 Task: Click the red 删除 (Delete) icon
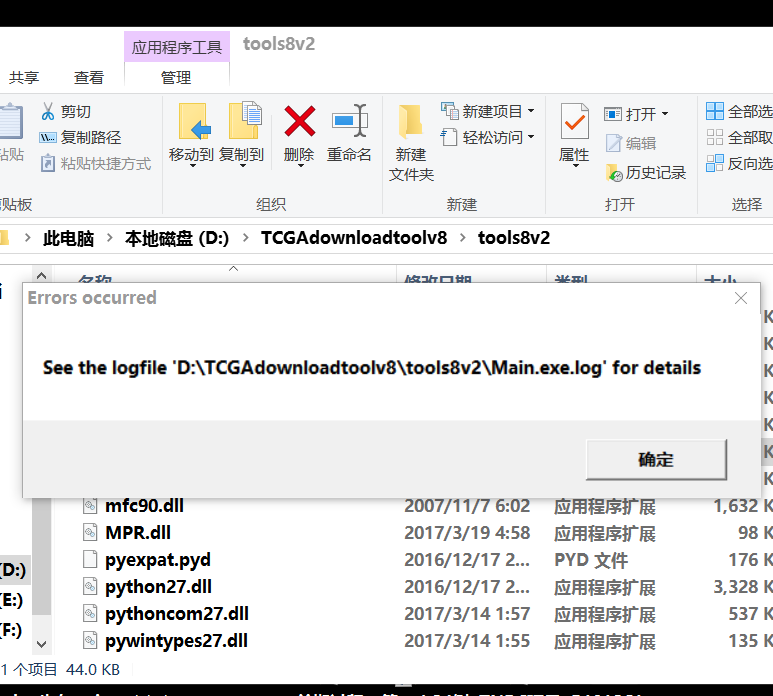pyautogui.click(x=299, y=122)
